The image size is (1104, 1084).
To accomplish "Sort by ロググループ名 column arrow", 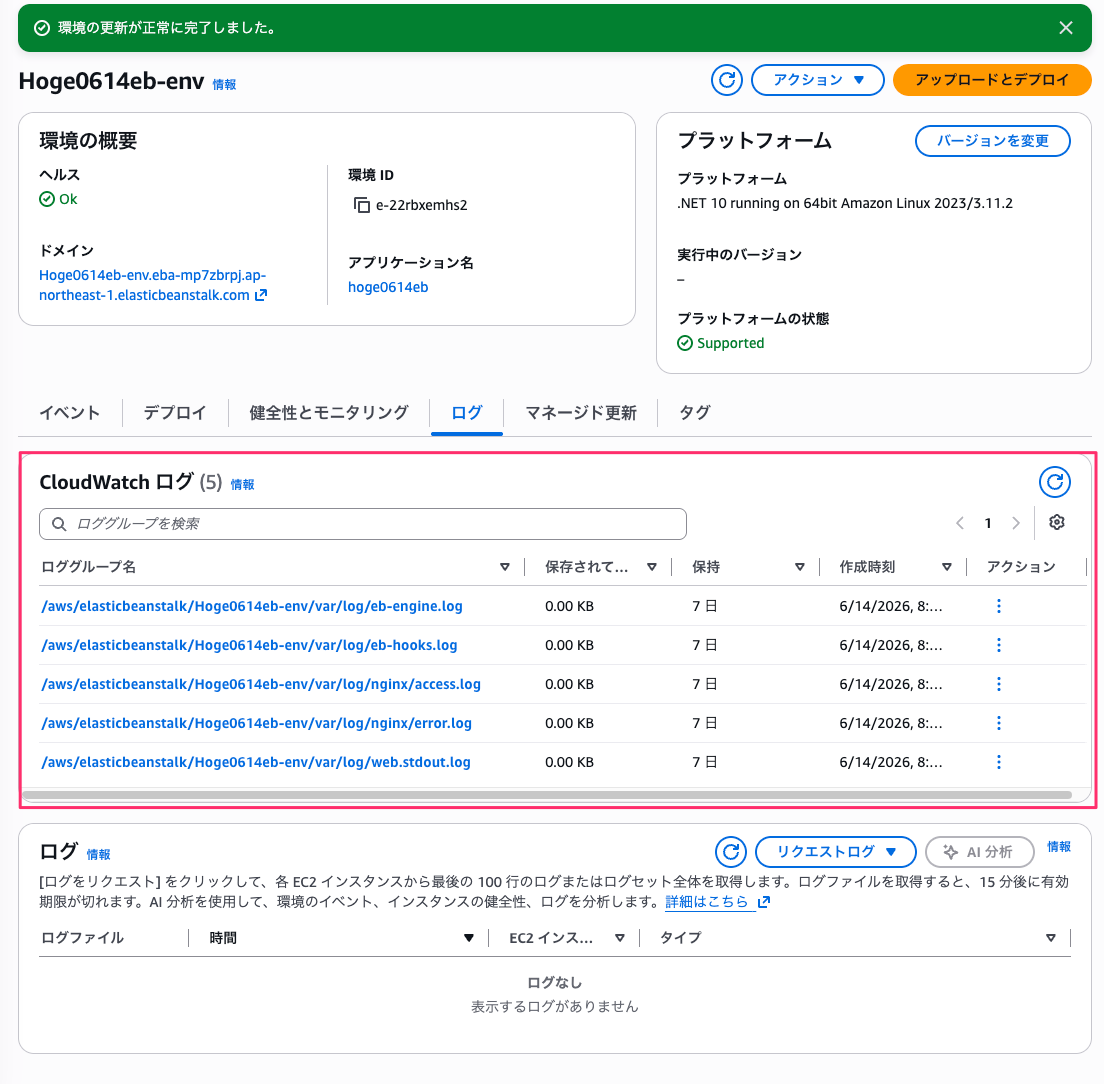I will click(505, 567).
